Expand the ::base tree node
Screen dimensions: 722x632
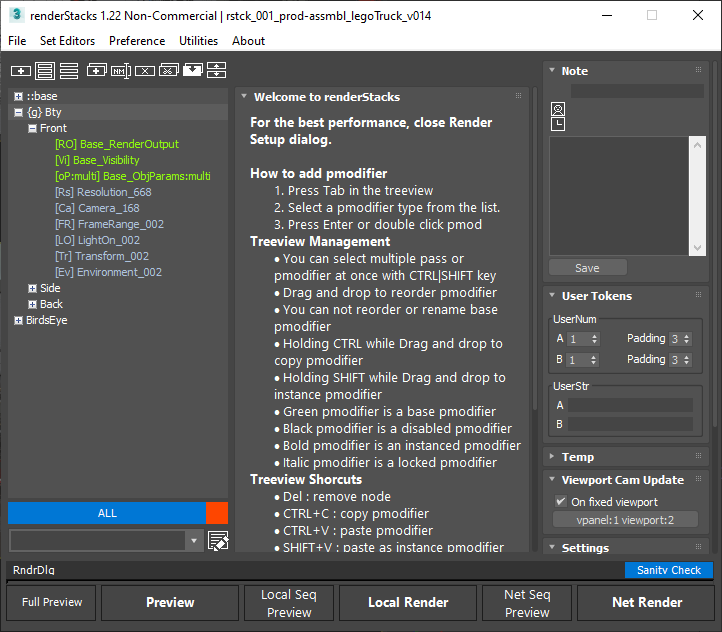pyautogui.click(x=18, y=96)
